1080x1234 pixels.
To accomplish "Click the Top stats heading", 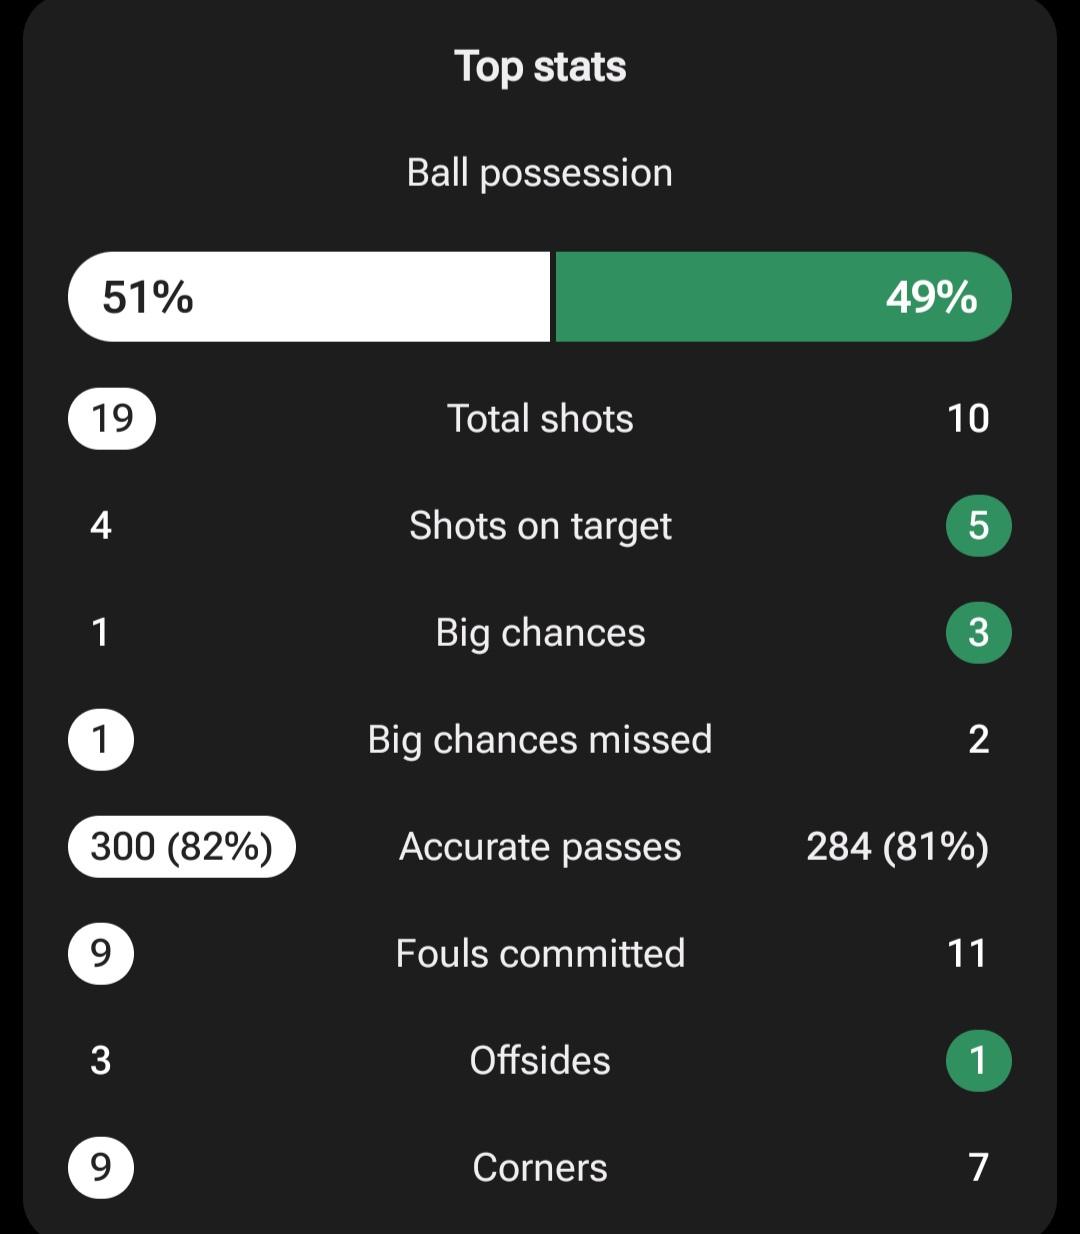I will coord(540,67).
